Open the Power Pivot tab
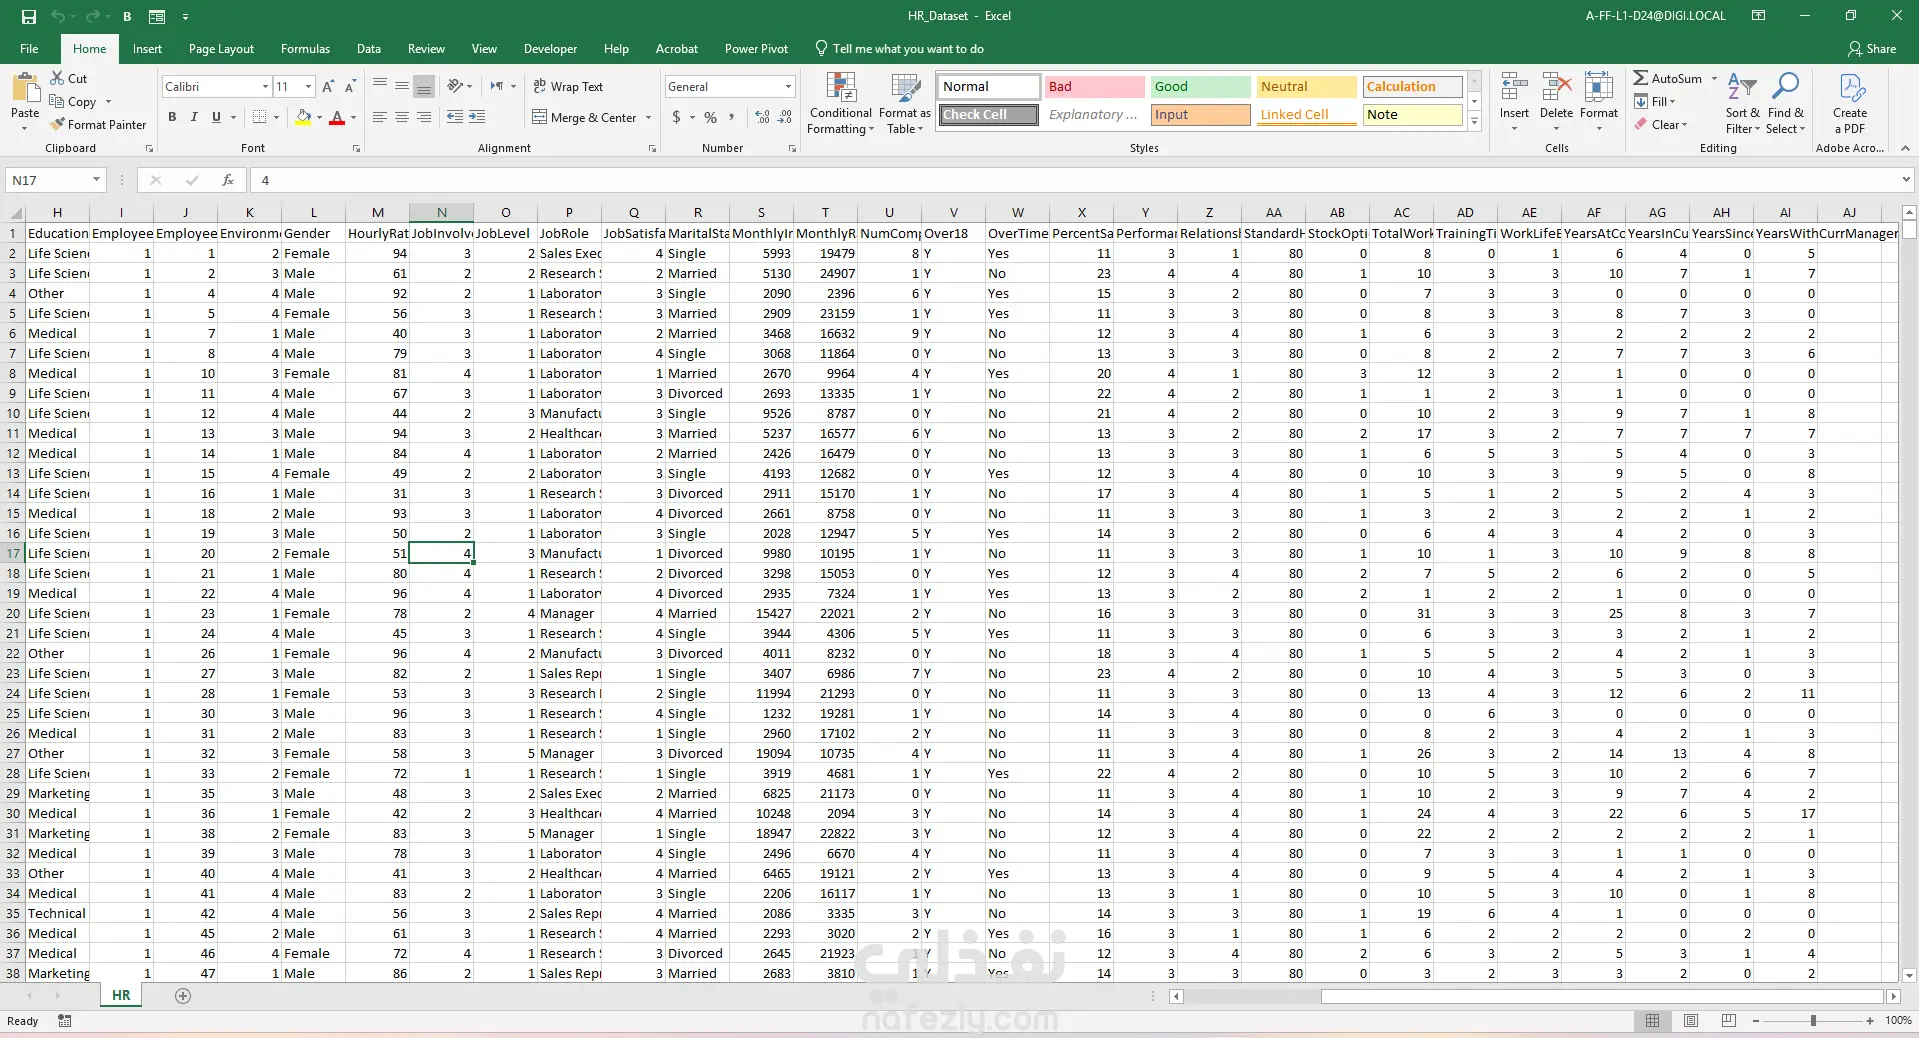 (756, 48)
